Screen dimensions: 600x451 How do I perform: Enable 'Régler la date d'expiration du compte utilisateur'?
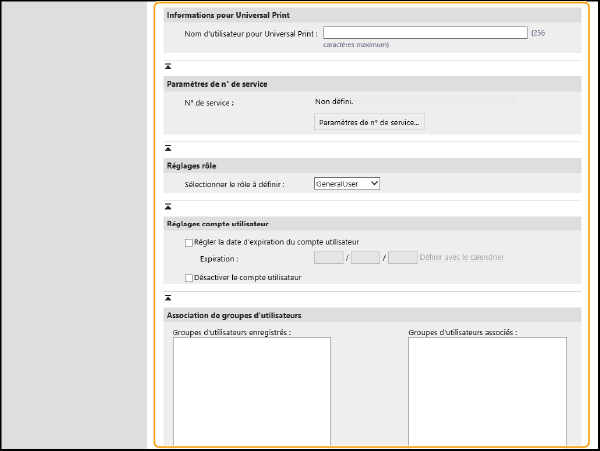click(189, 242)
